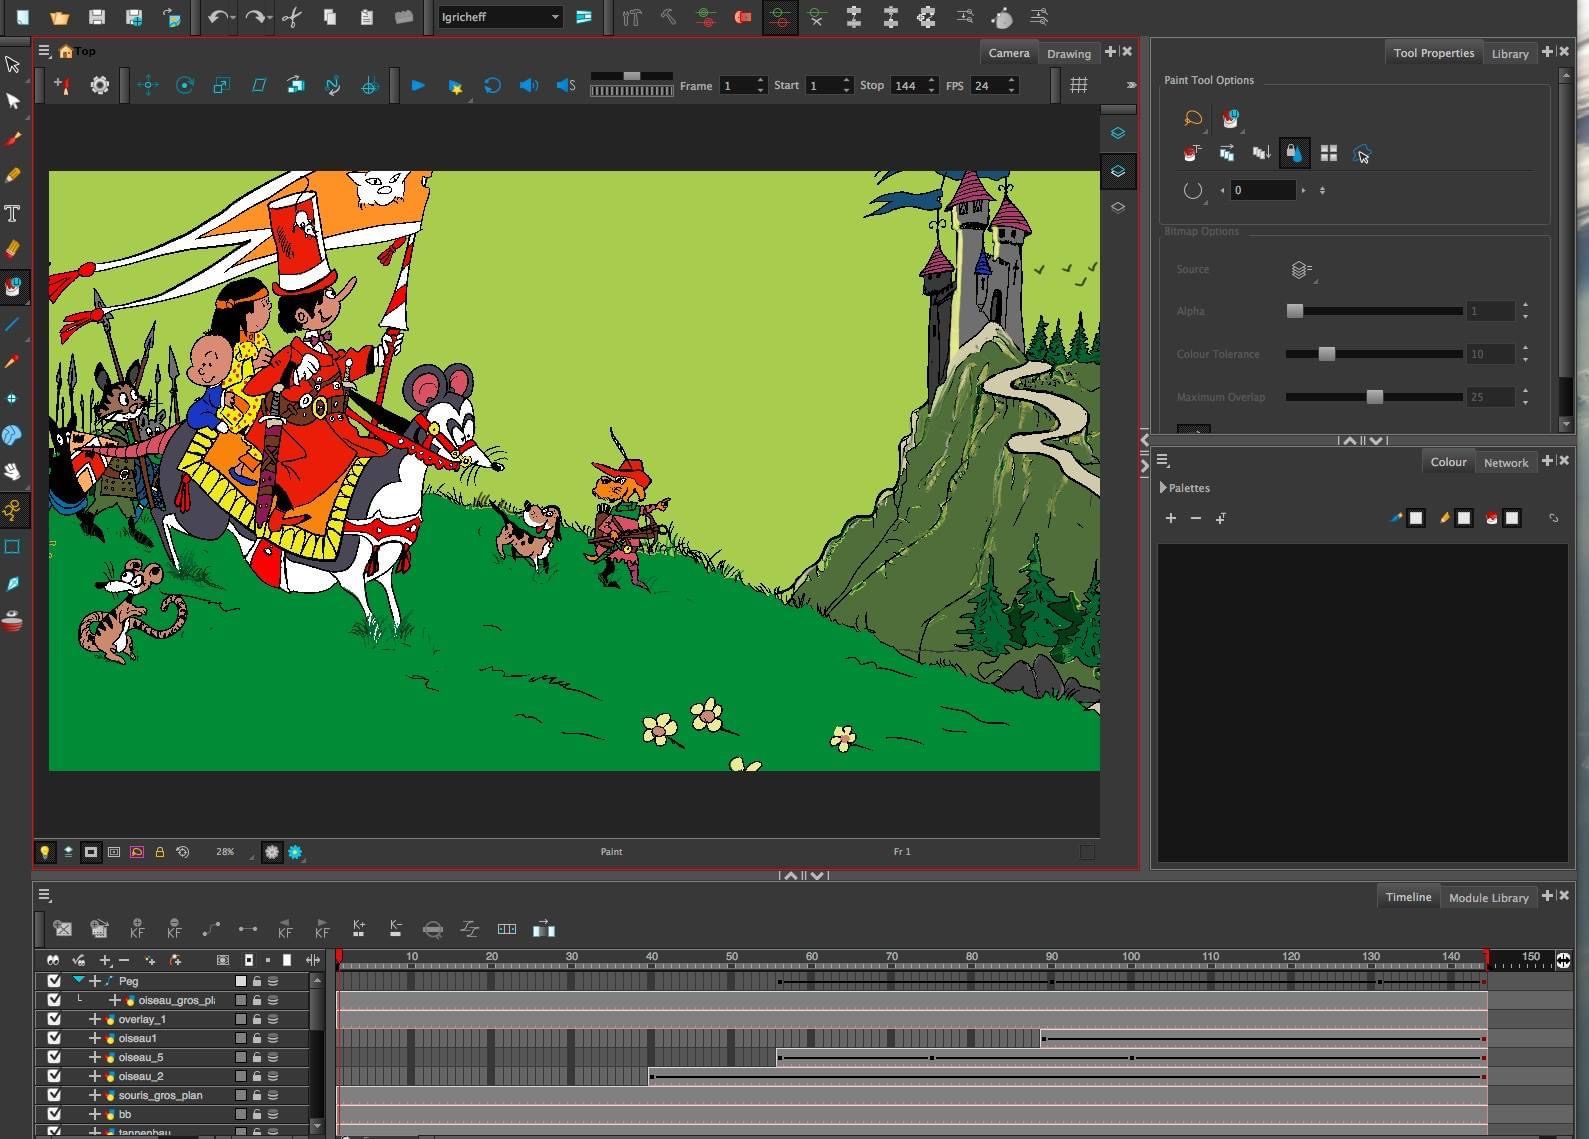The width and height of the screenshot is (1589, 1139).
Task: Expand the Palettes section
Action: pyautogui.click(x=1163, y=488)
